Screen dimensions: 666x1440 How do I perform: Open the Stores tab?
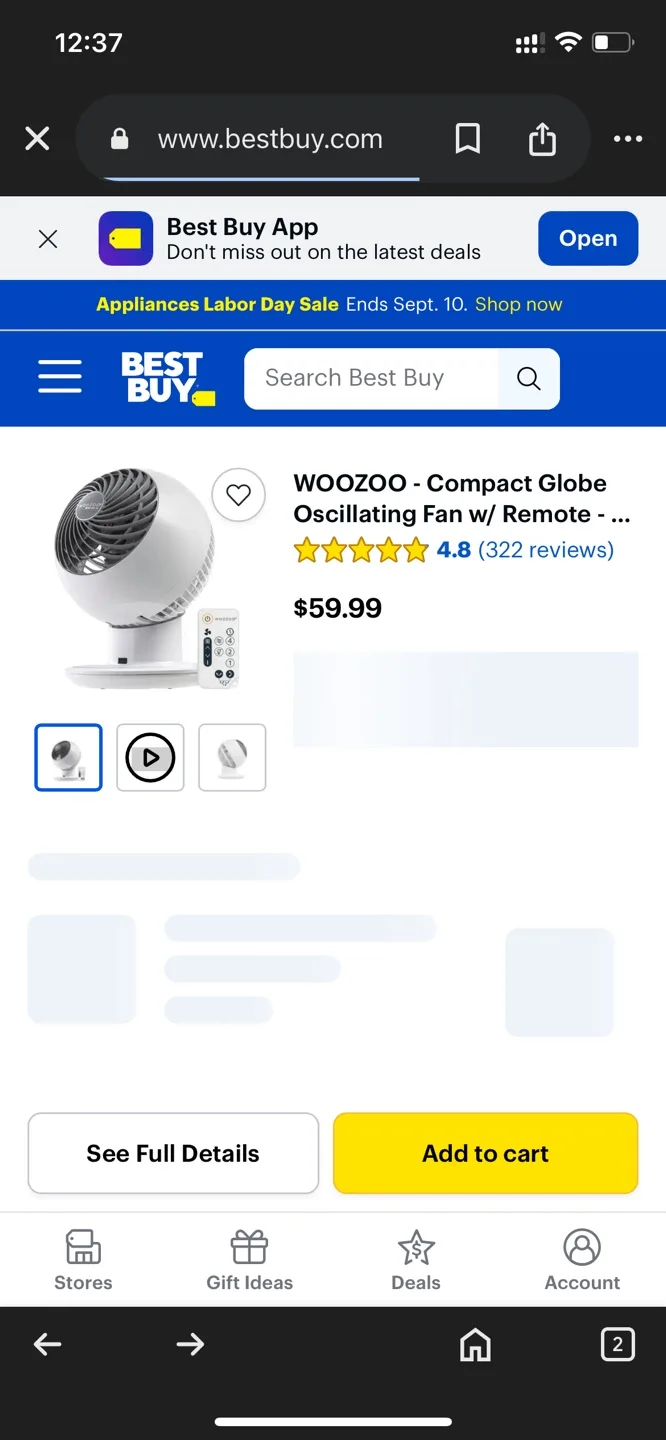[83, 1260]
